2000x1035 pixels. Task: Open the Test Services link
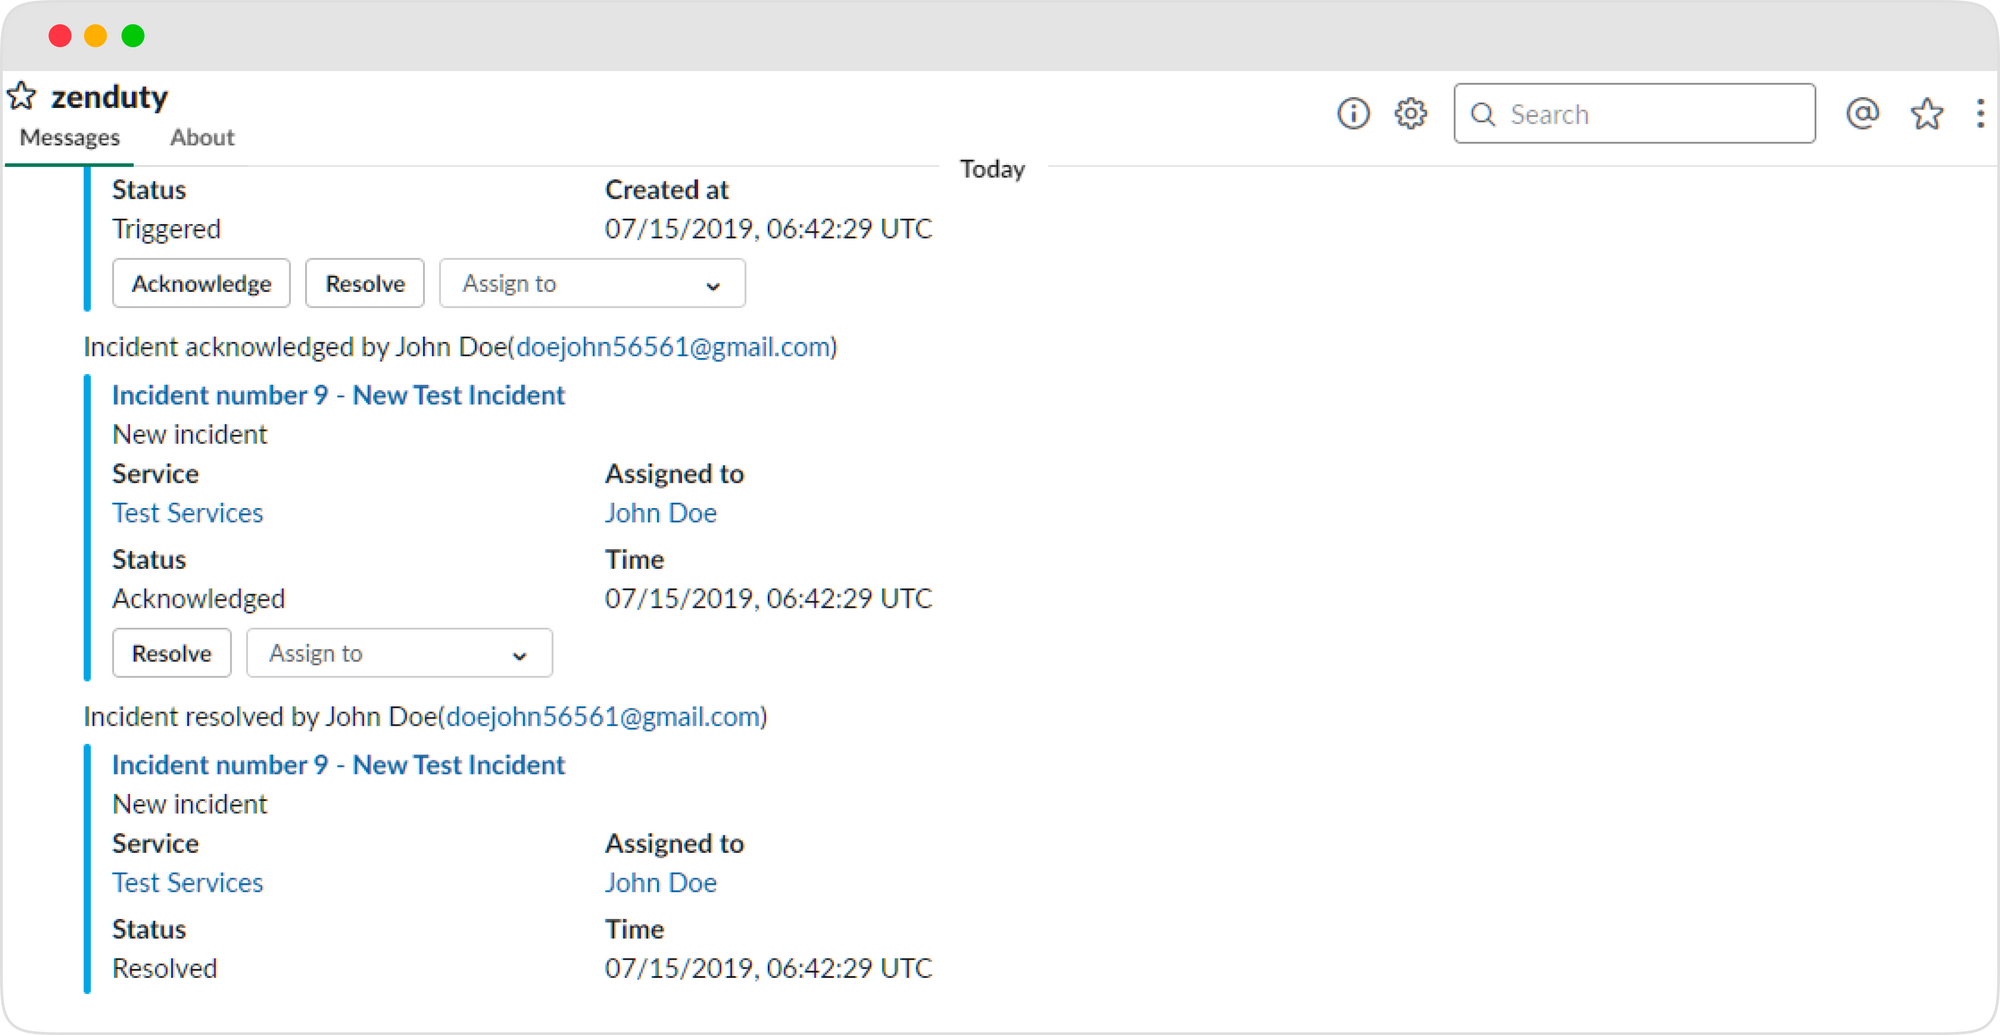click(187, 512)
